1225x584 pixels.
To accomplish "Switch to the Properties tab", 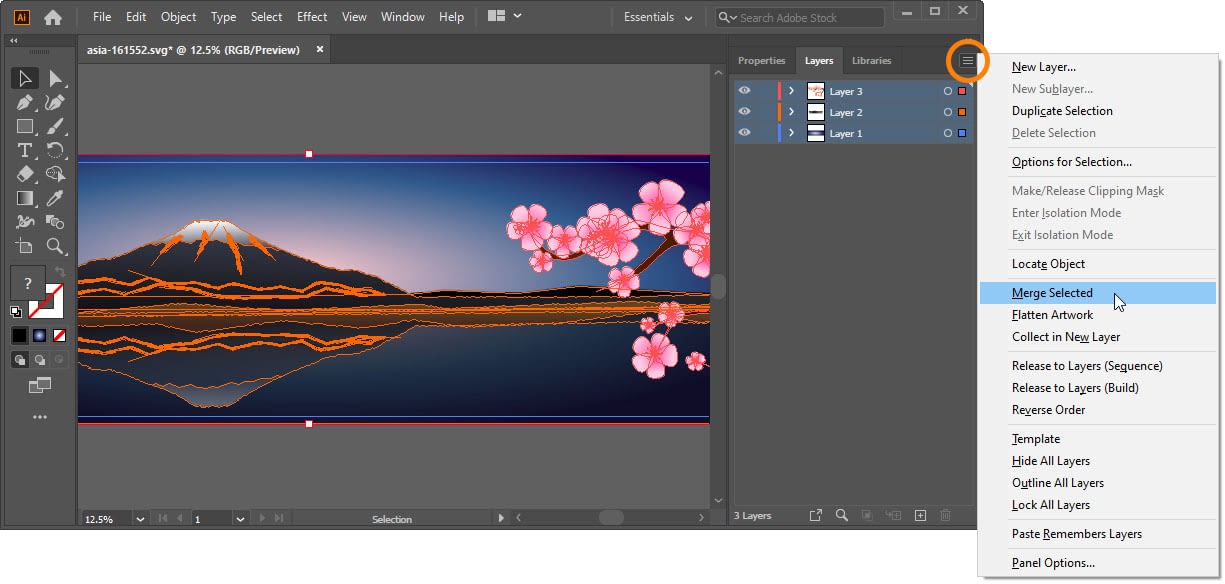I will coord(762,61).
